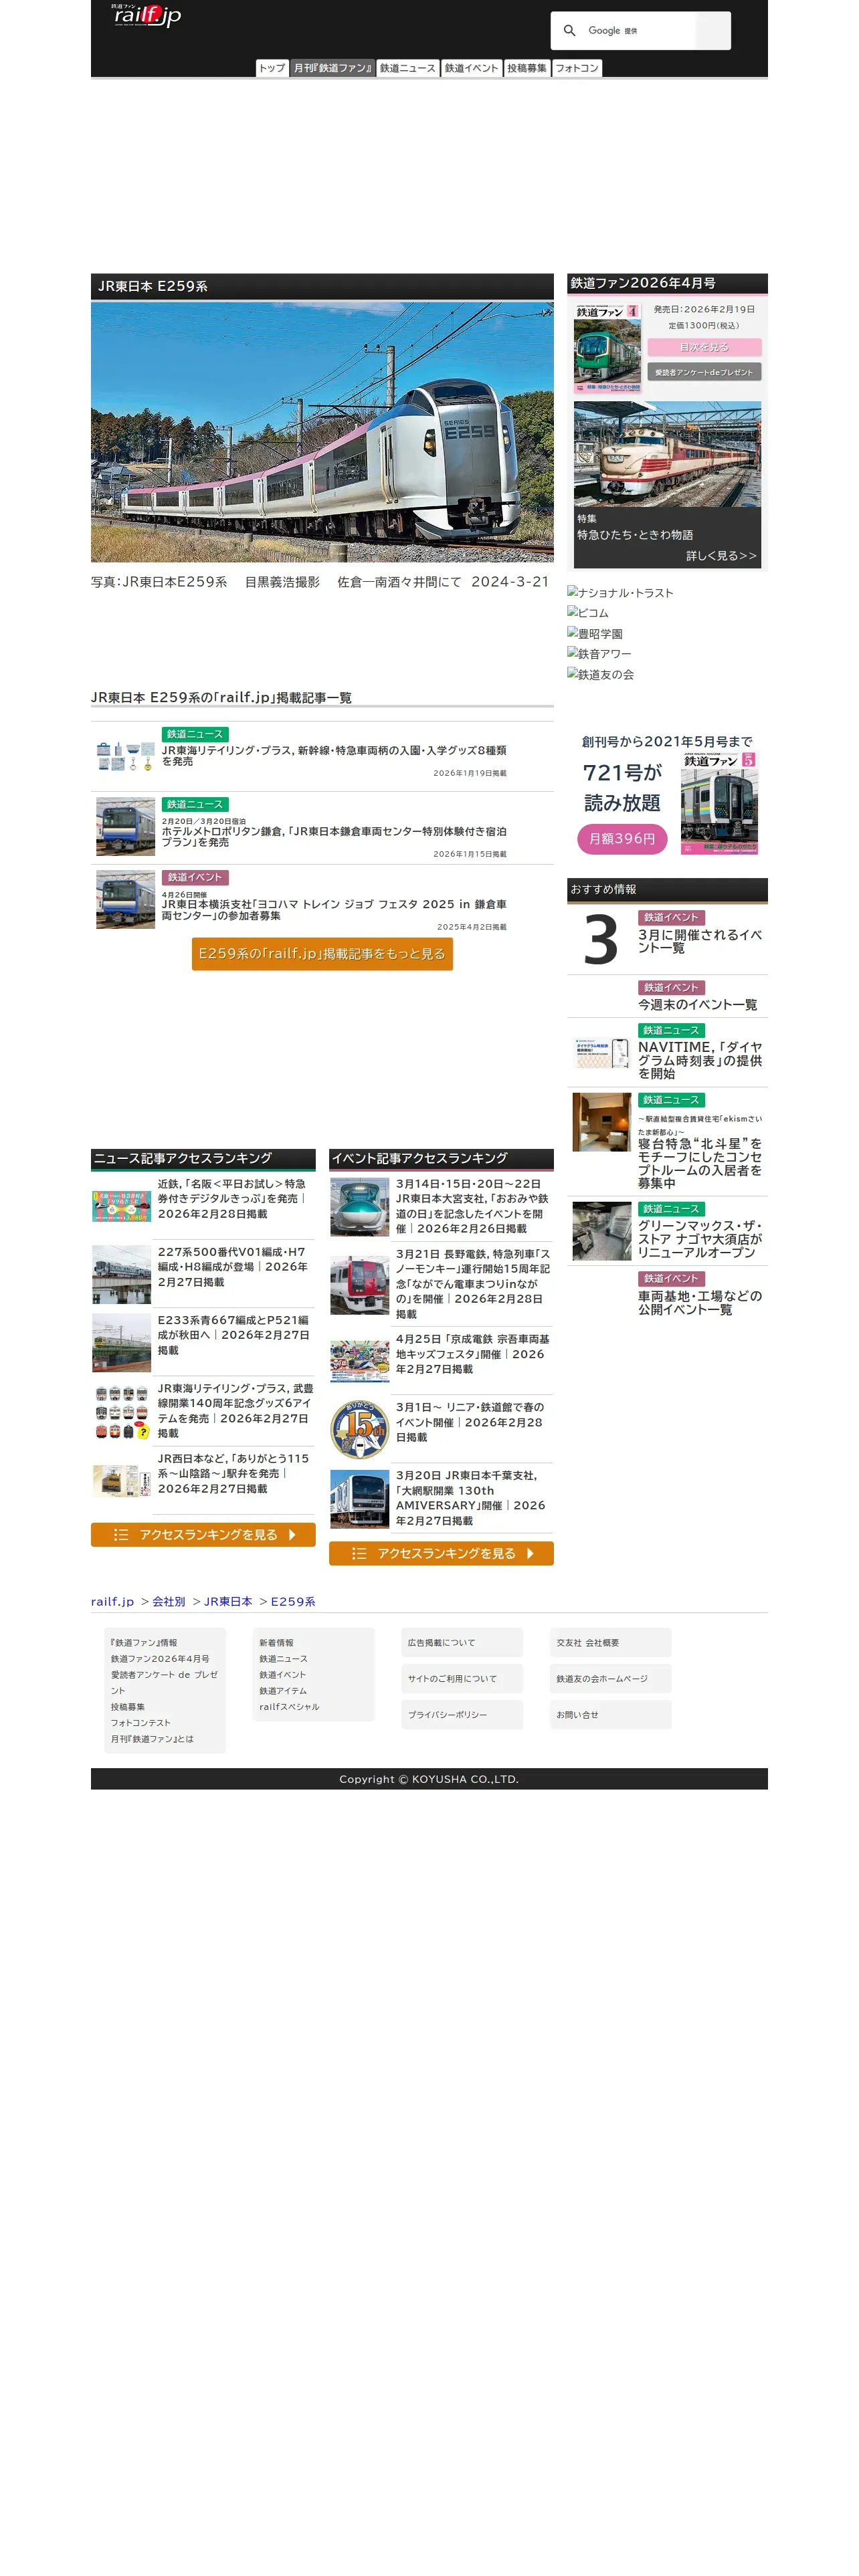Open the 詳しく見る>> link

tap(721, 556)
